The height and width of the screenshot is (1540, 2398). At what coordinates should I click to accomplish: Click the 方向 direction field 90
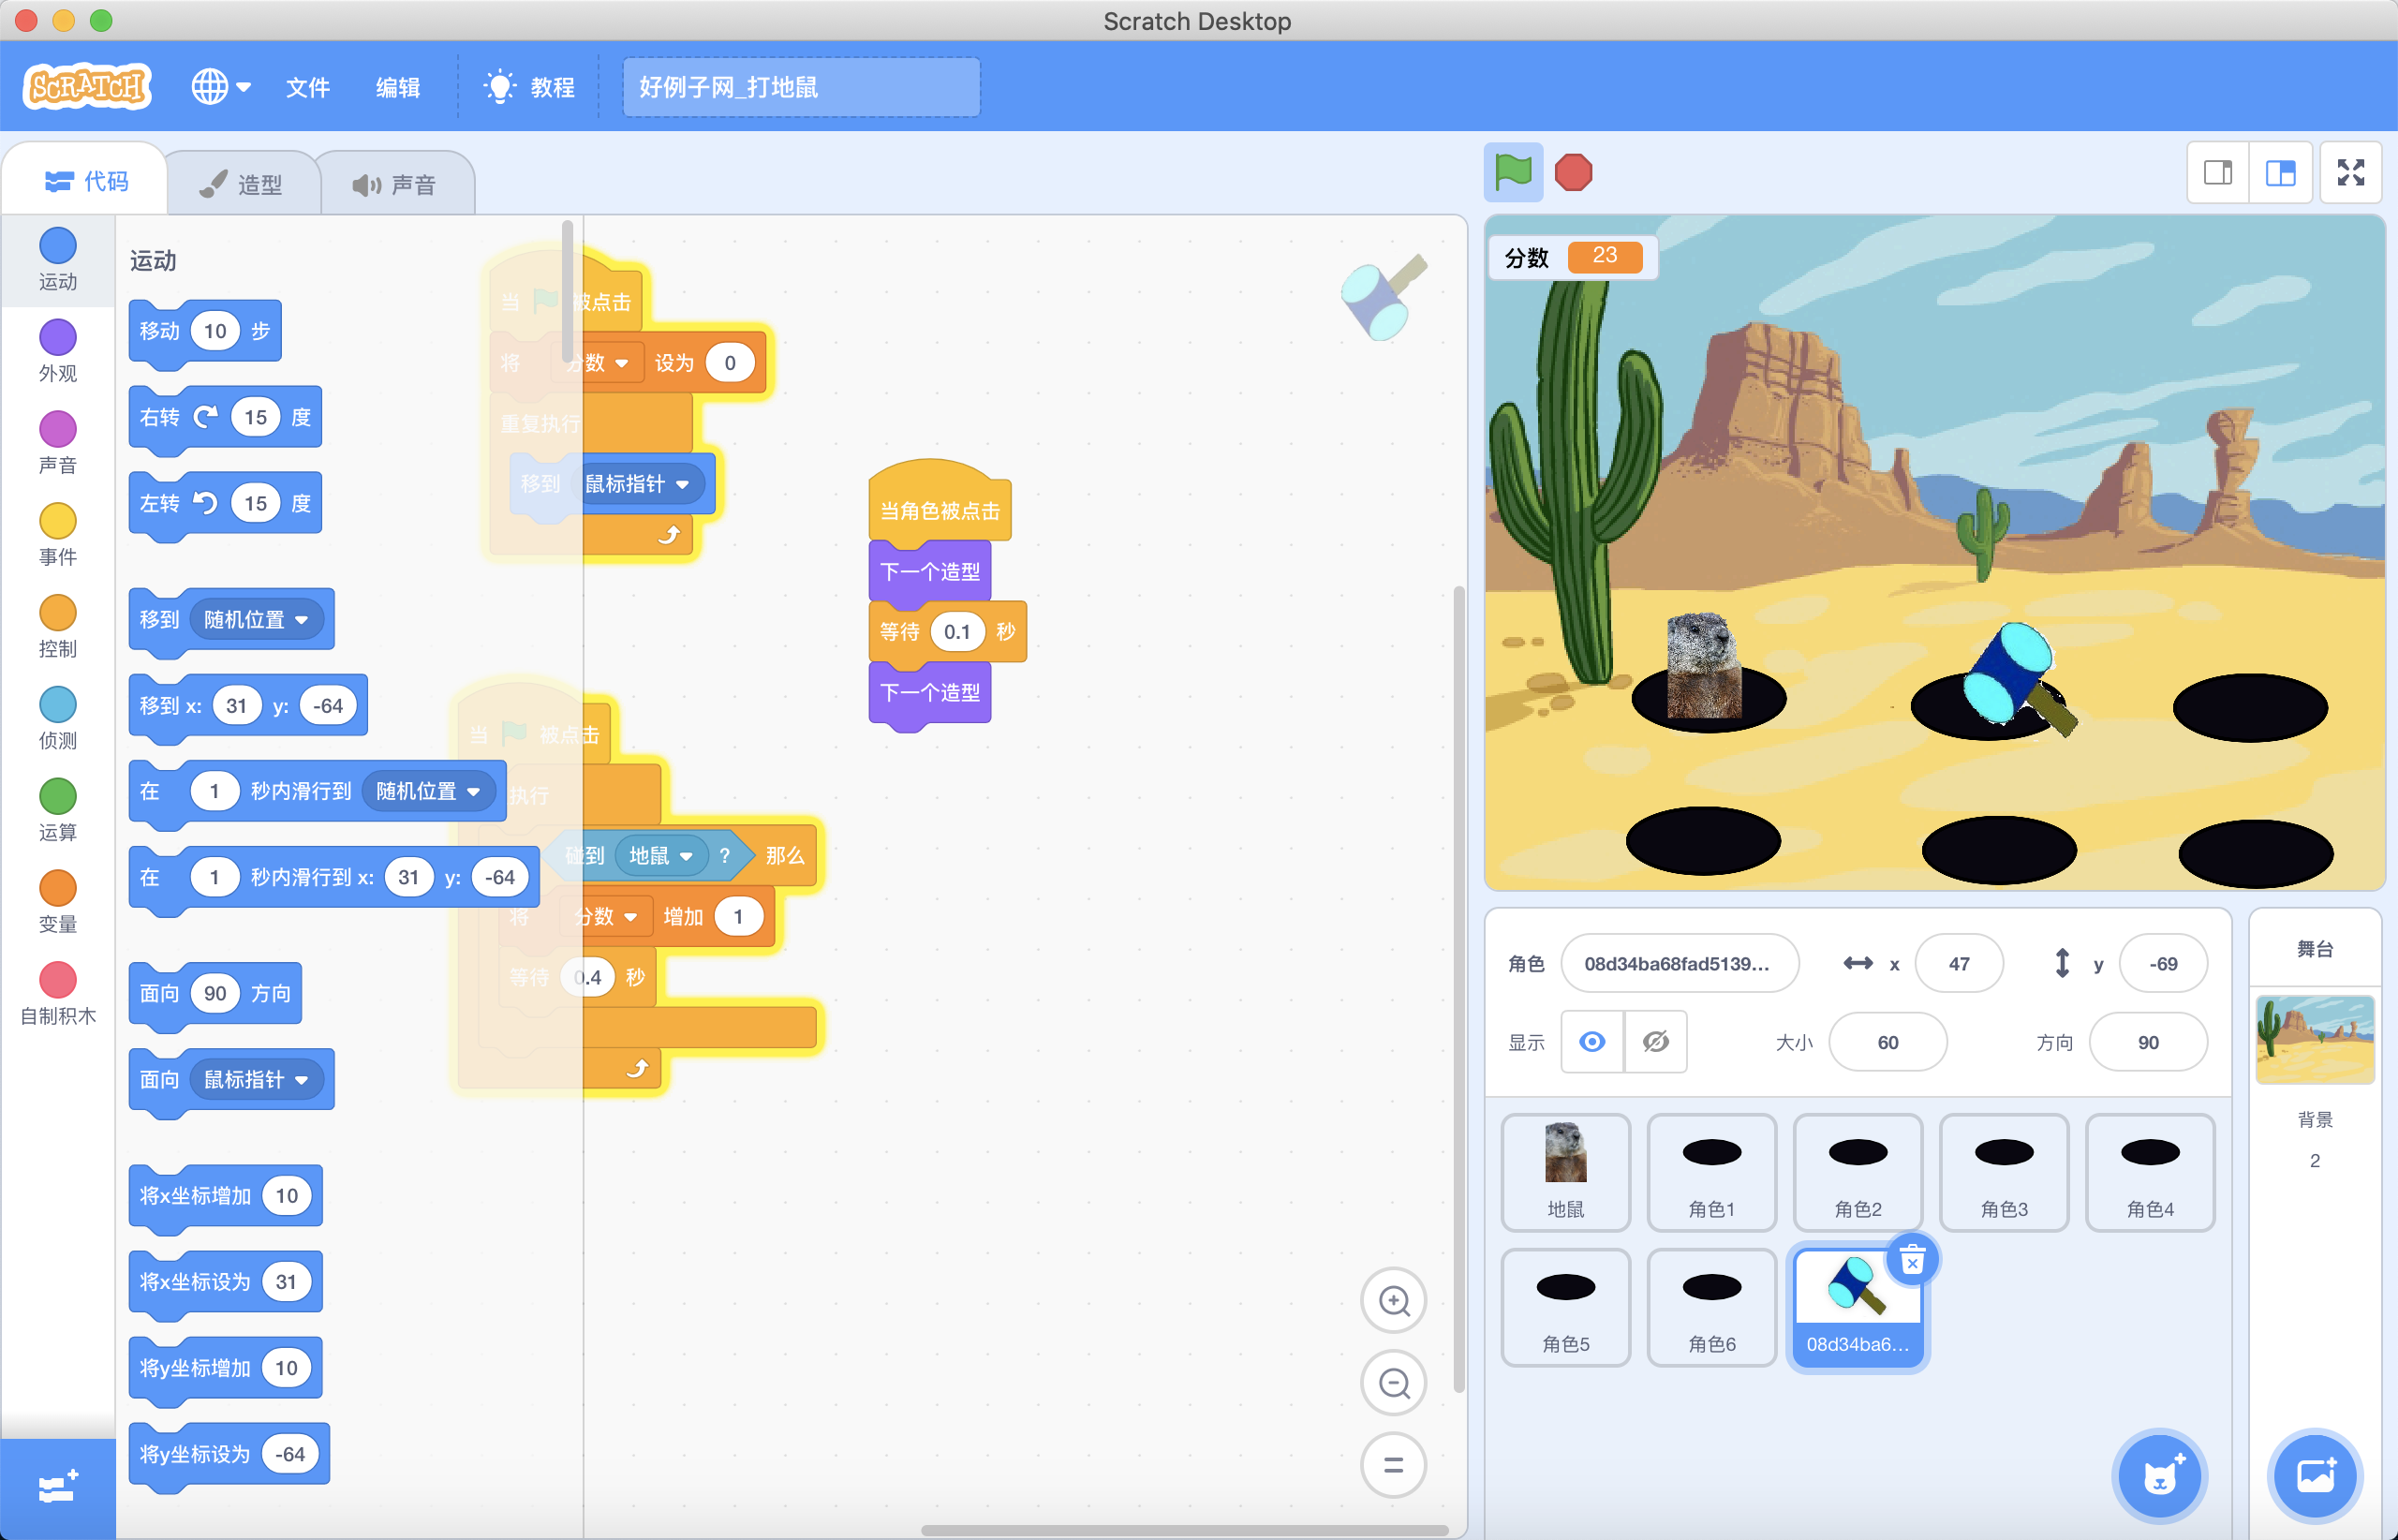click(x=2147, y=1042)
